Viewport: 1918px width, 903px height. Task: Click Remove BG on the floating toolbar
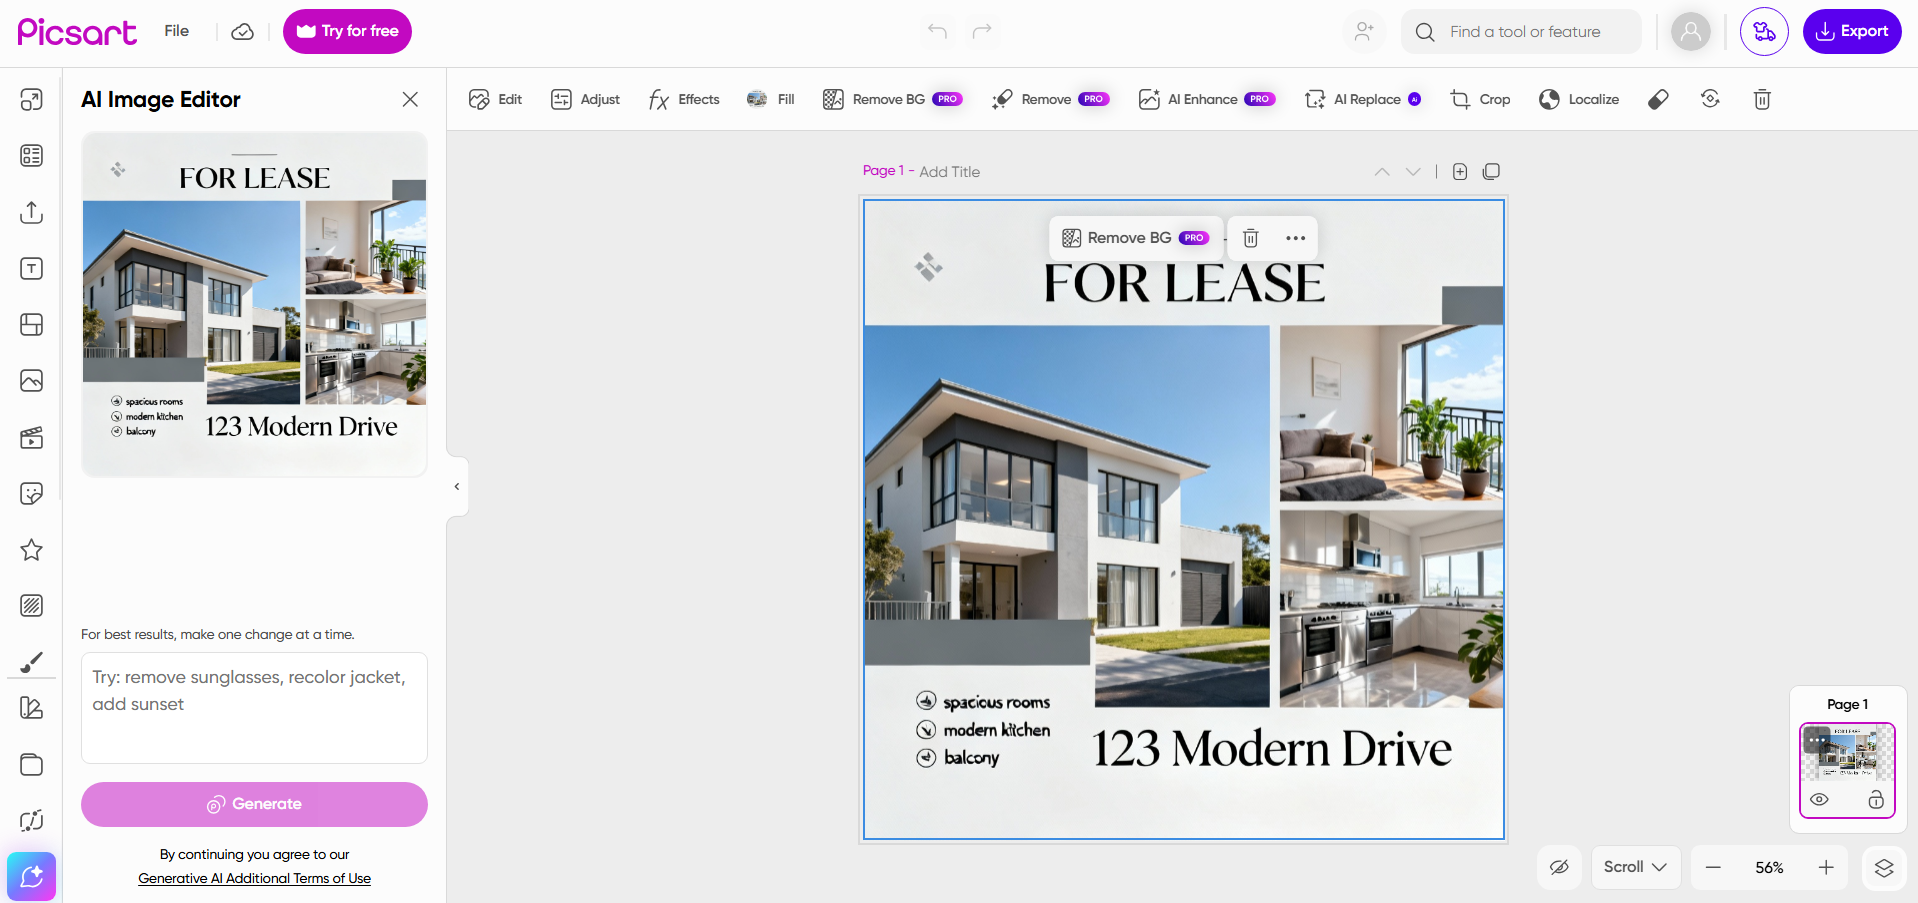1136,238
